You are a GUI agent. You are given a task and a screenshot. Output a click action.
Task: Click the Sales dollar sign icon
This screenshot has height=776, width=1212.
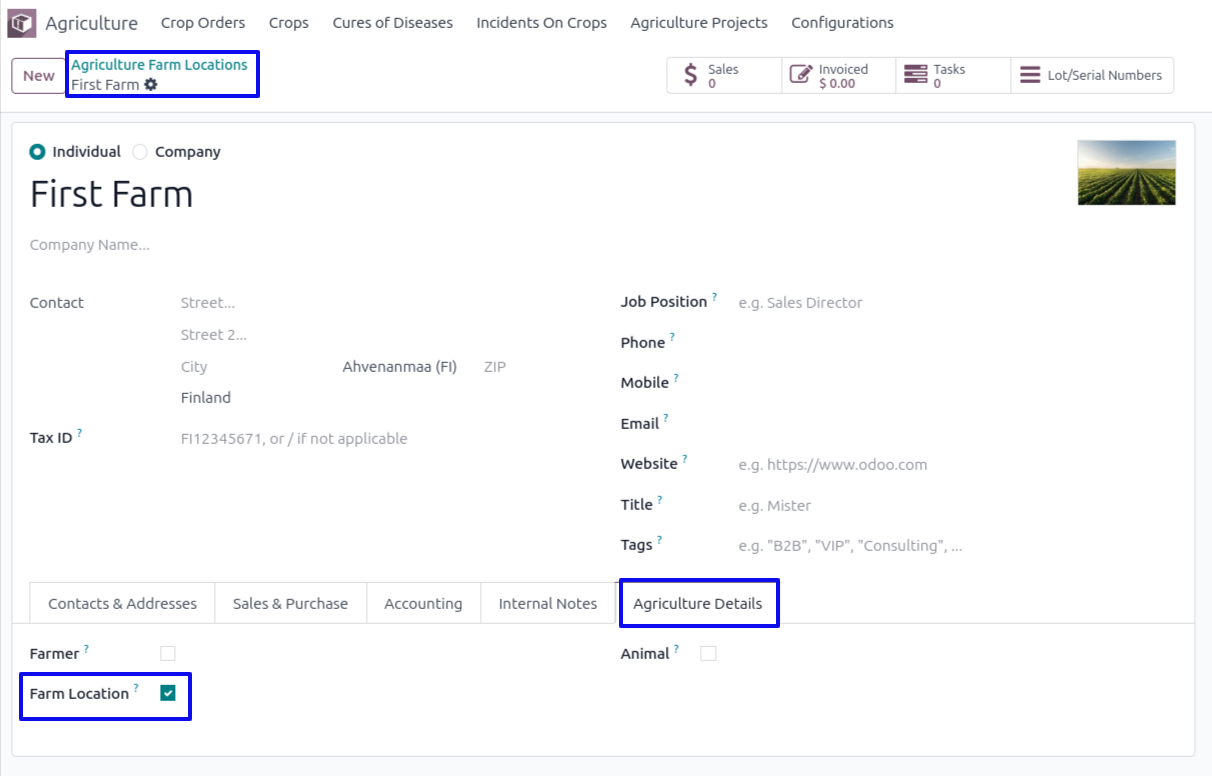pyautogui.click(x=690, y=75)
